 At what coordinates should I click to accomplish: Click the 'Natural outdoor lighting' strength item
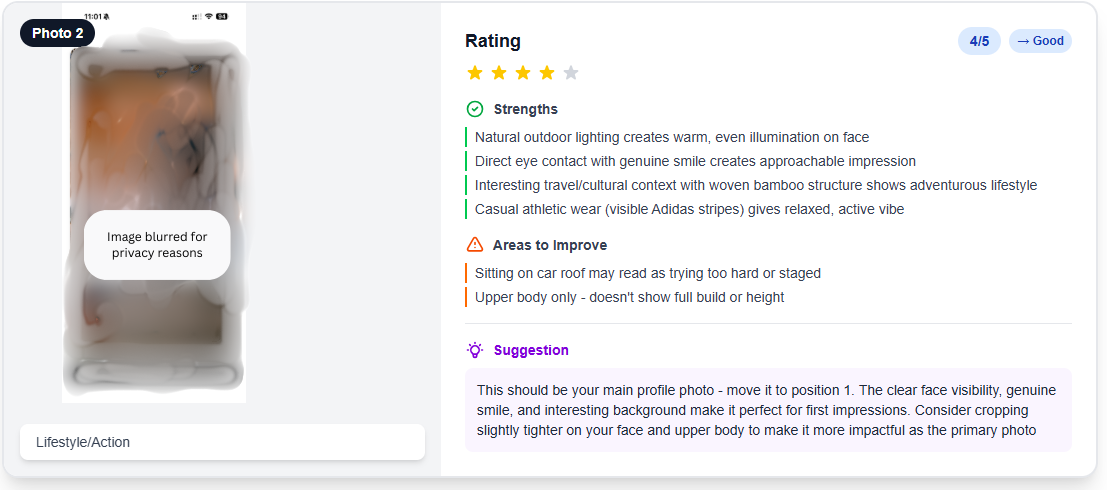tap(671, 137)
